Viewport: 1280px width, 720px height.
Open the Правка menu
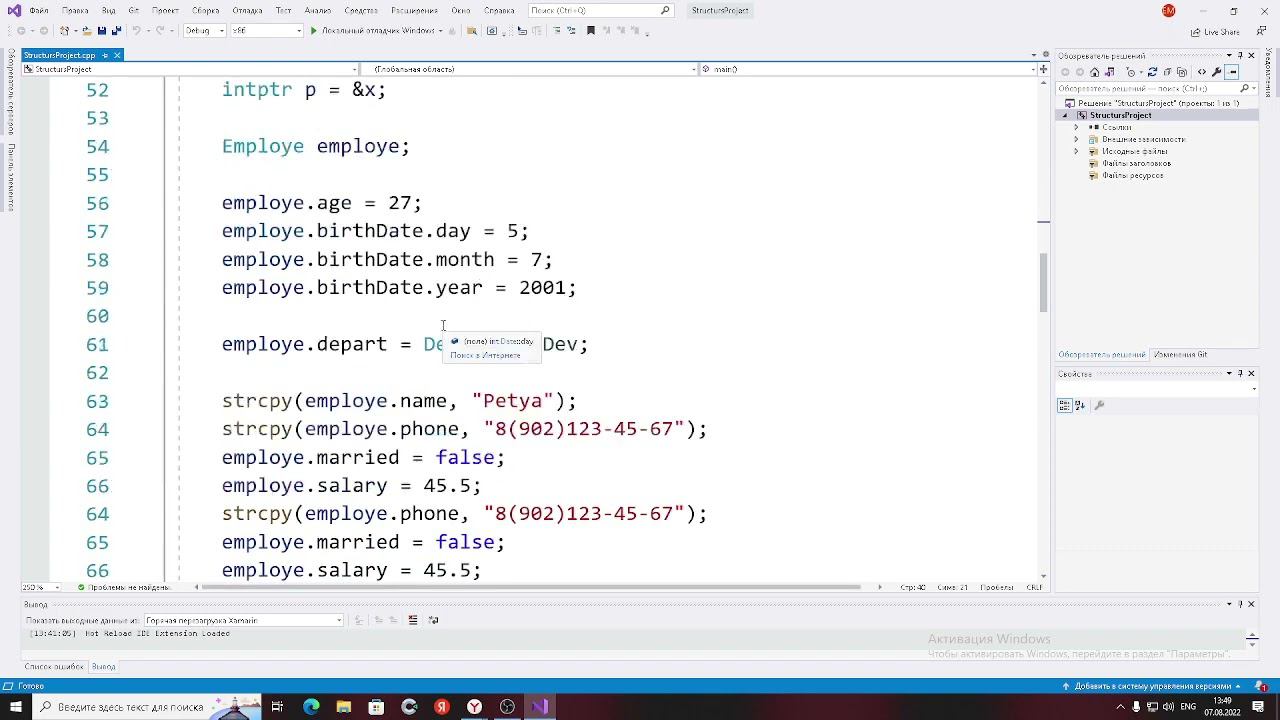click(75, 10)
